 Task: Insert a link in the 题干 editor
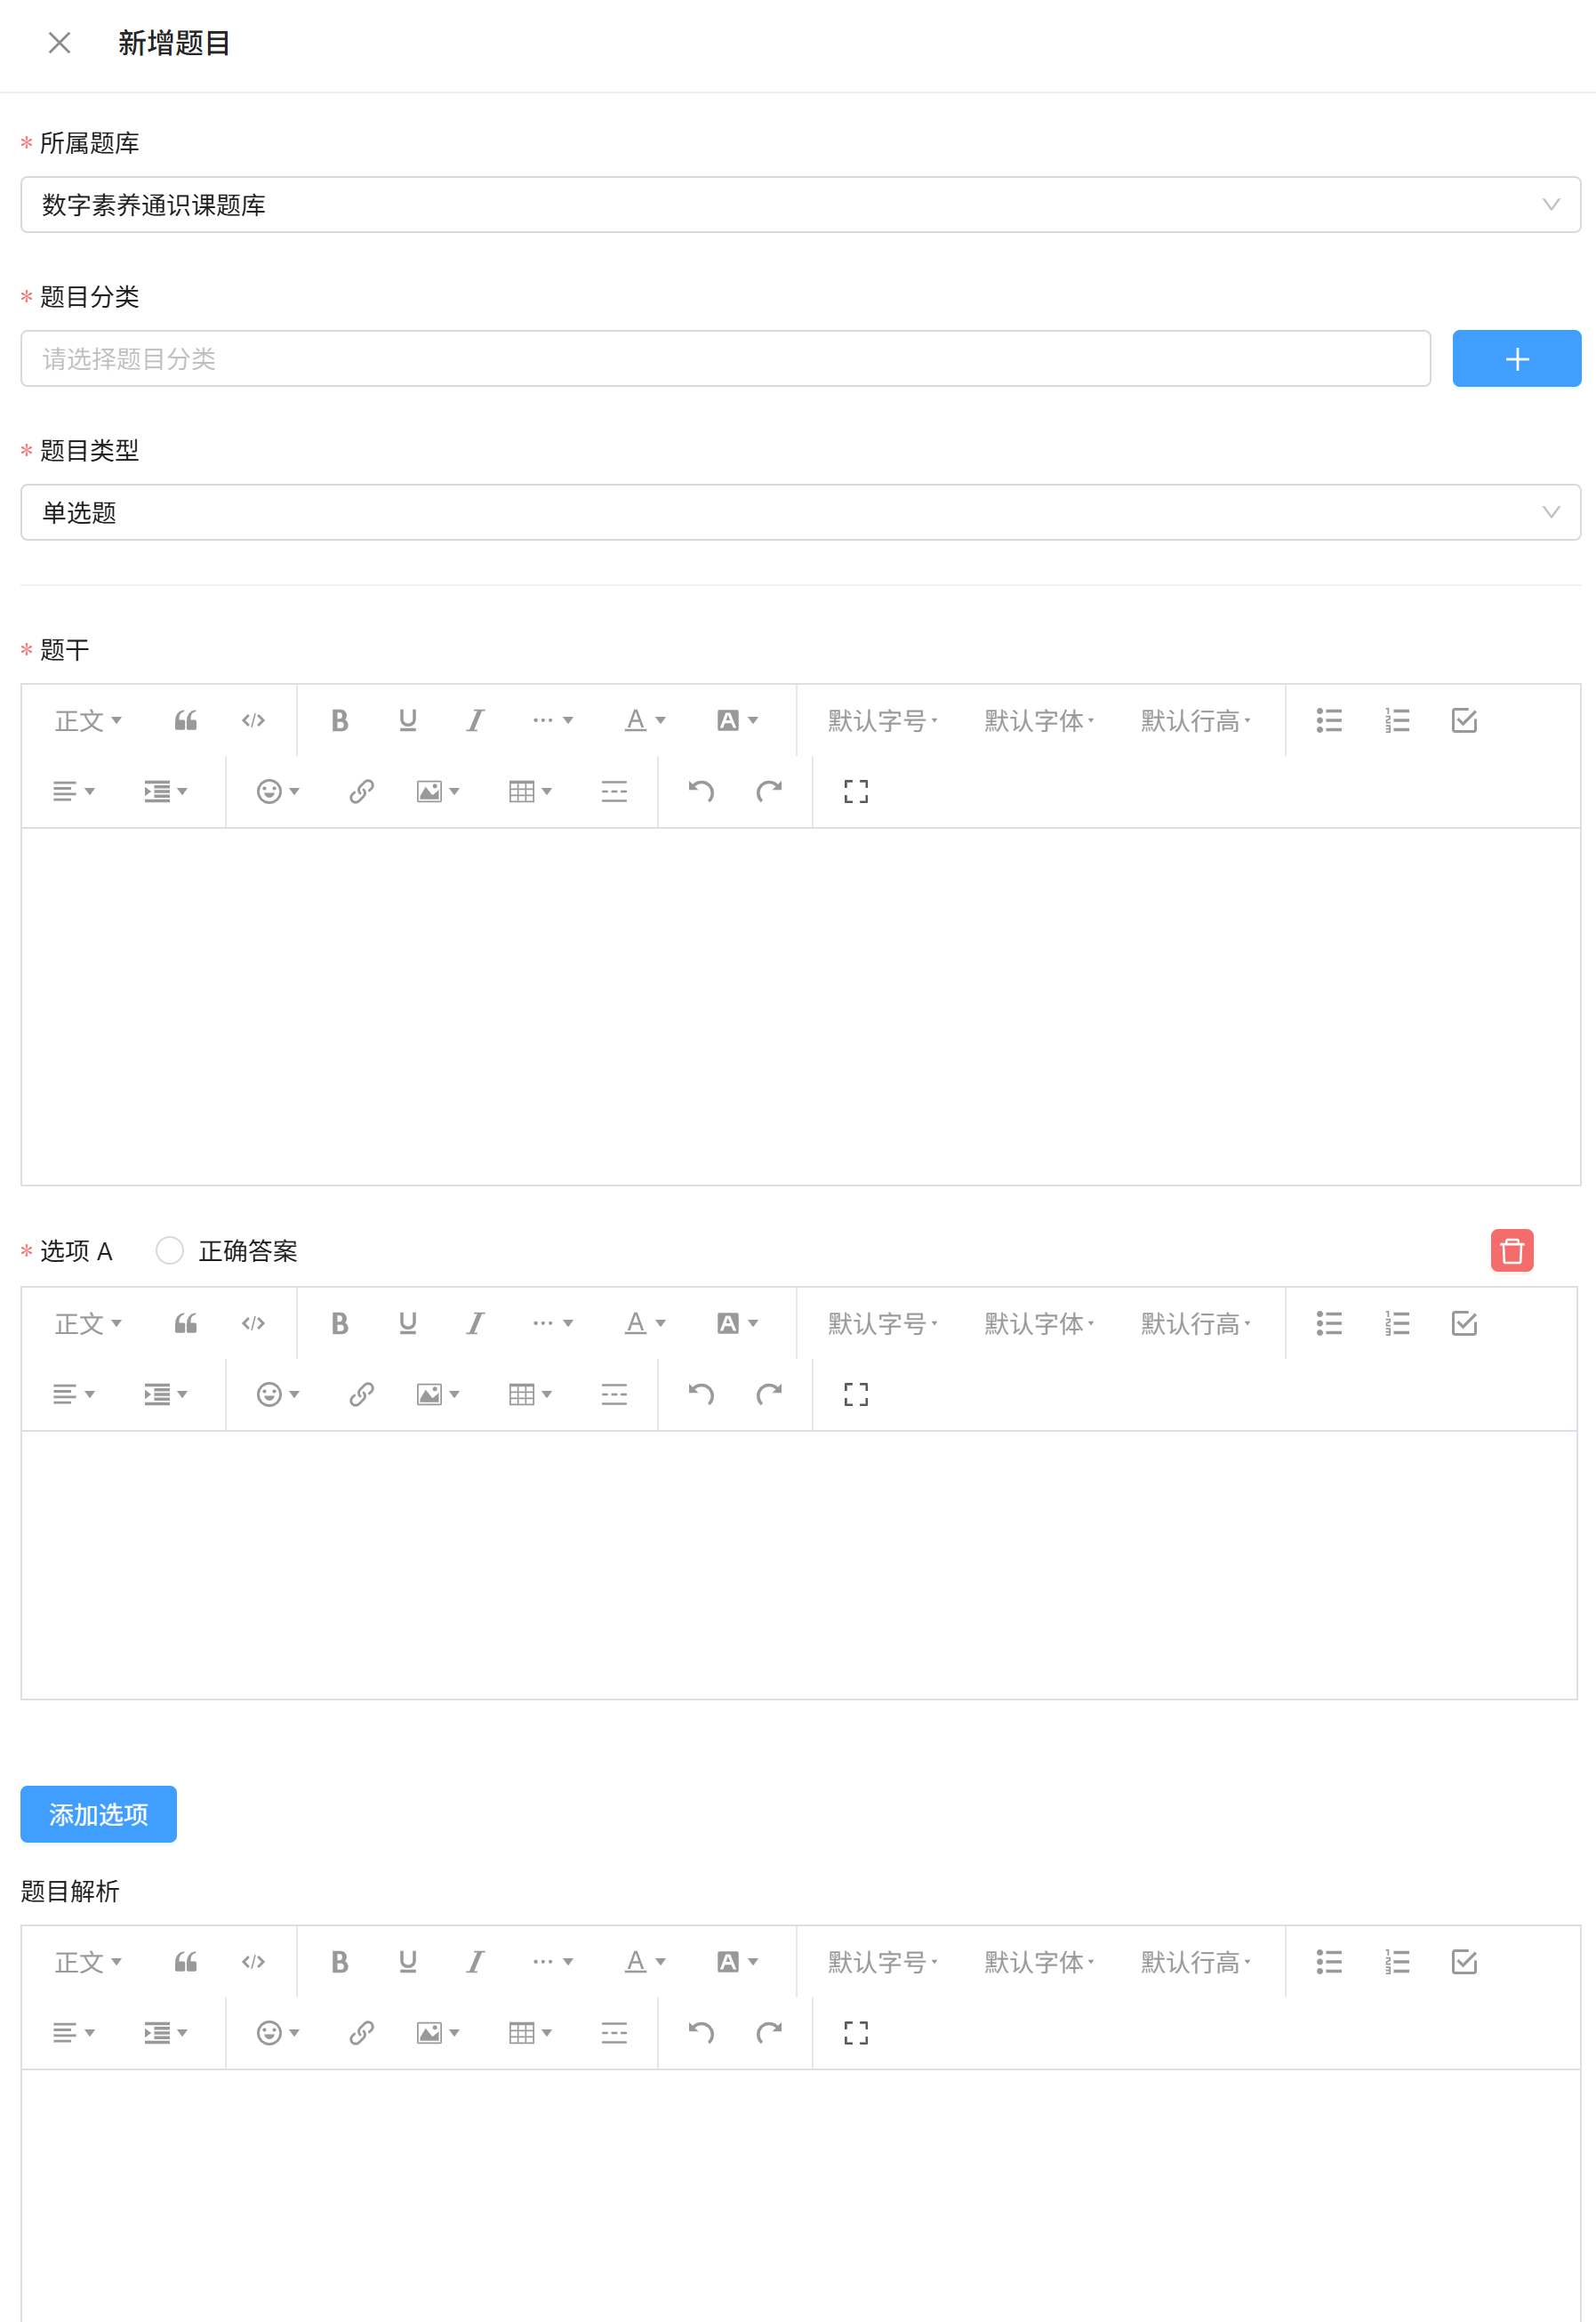coord(361,791)
